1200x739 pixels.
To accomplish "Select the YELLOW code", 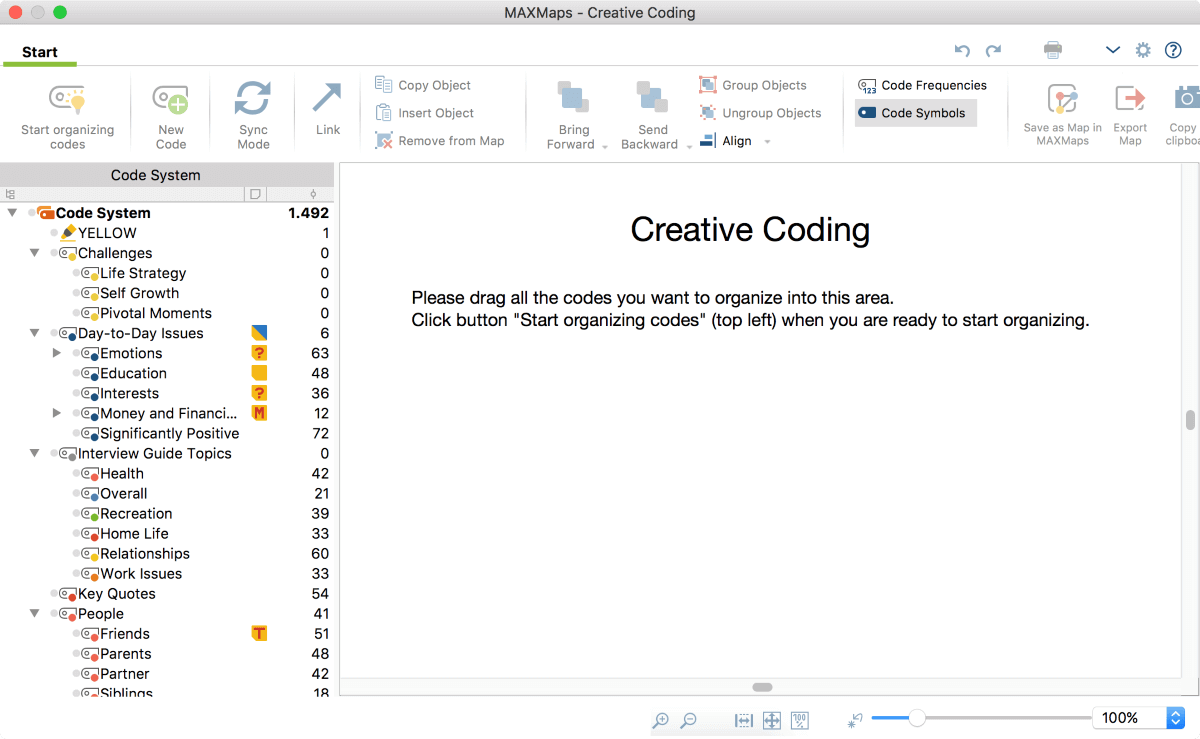I will coord(107,233).
